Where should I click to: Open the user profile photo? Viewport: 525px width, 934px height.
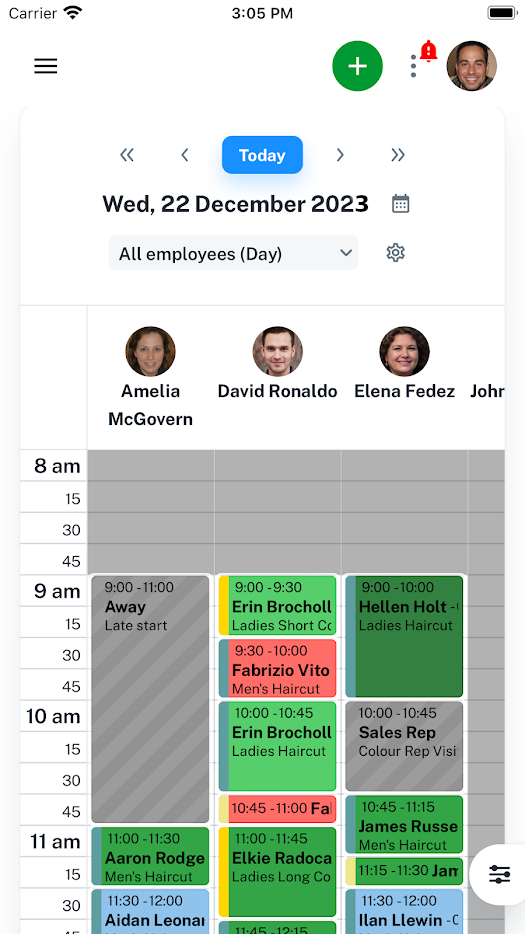[x=471, y=66]
